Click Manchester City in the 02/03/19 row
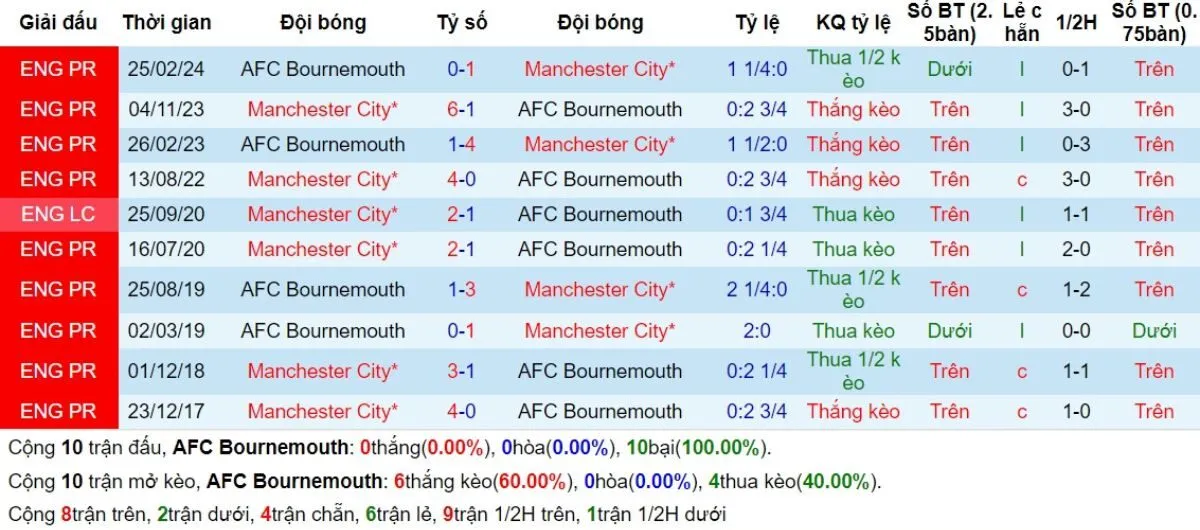This screenshot has width=1200, height=530. [600, 330]
